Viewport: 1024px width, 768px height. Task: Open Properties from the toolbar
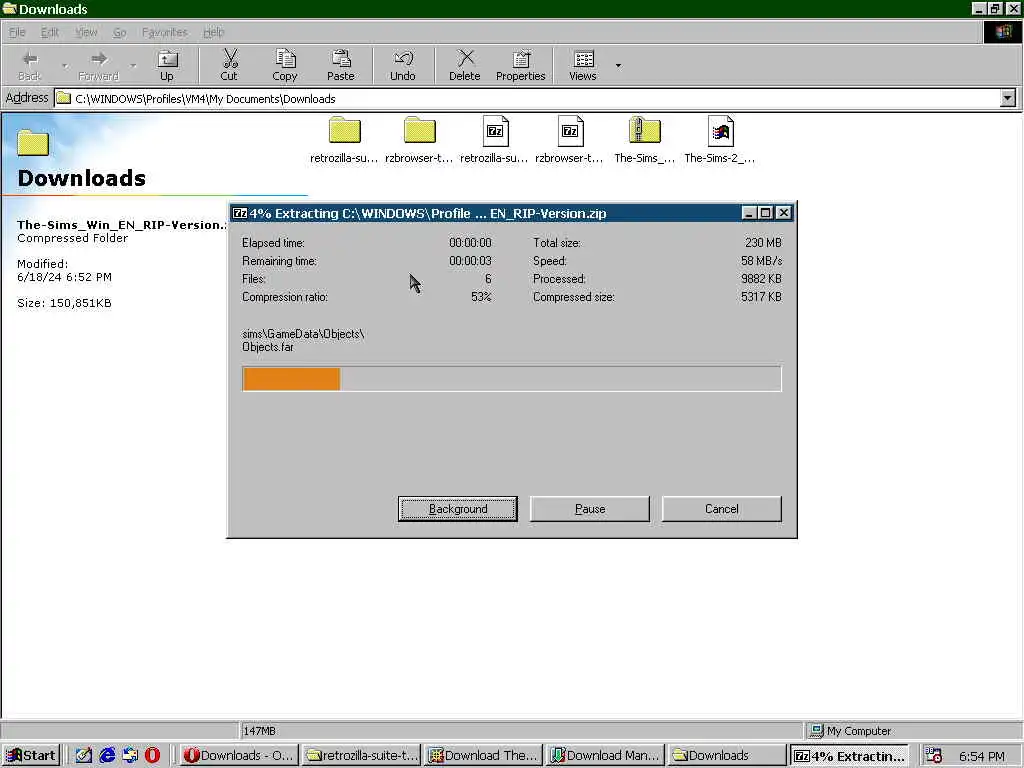click(x=520, y=65)
